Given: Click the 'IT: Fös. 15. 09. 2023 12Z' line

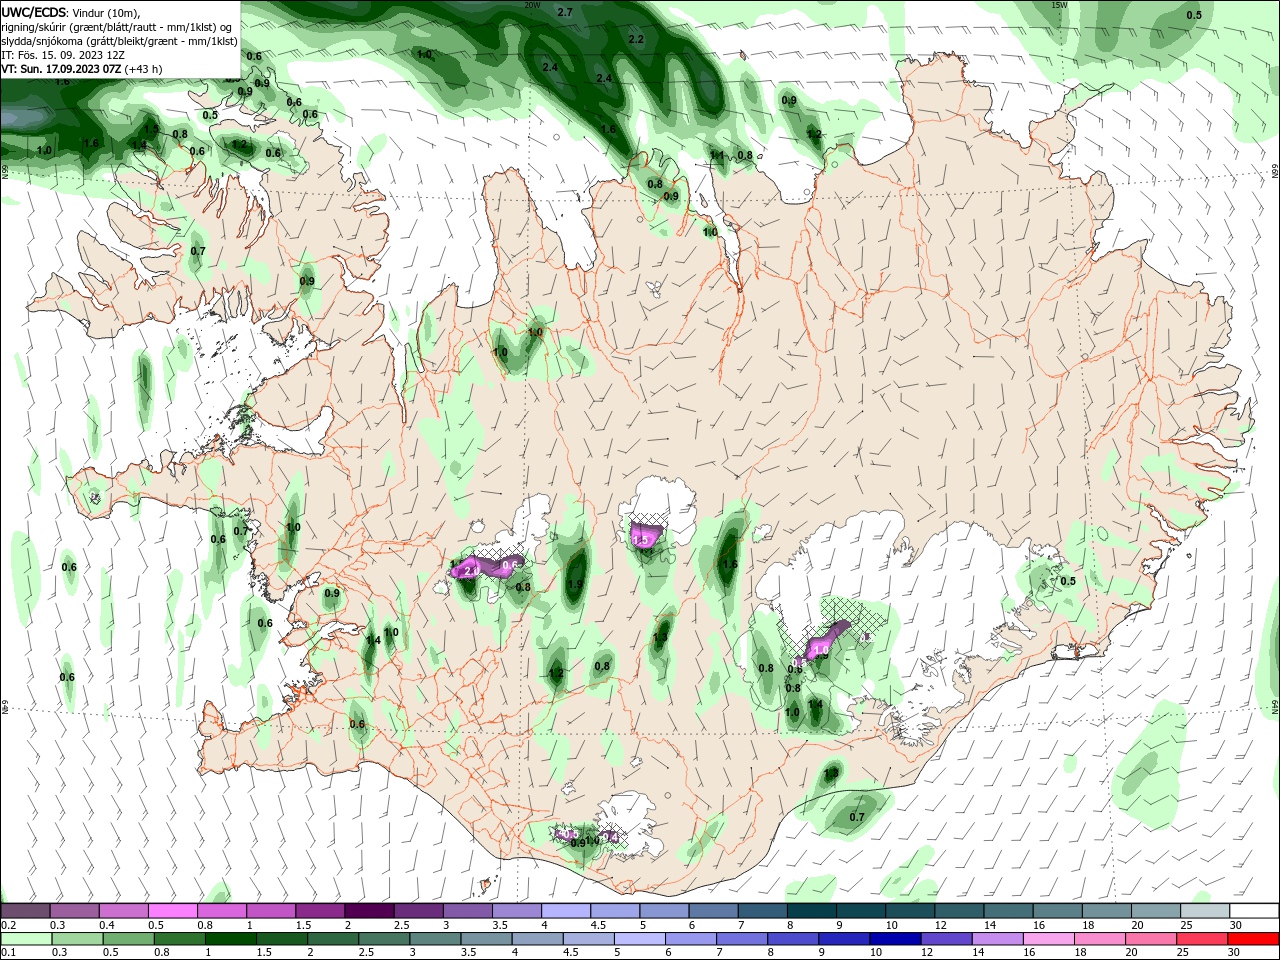Looking at the screenshot, I should click(62, 55).
